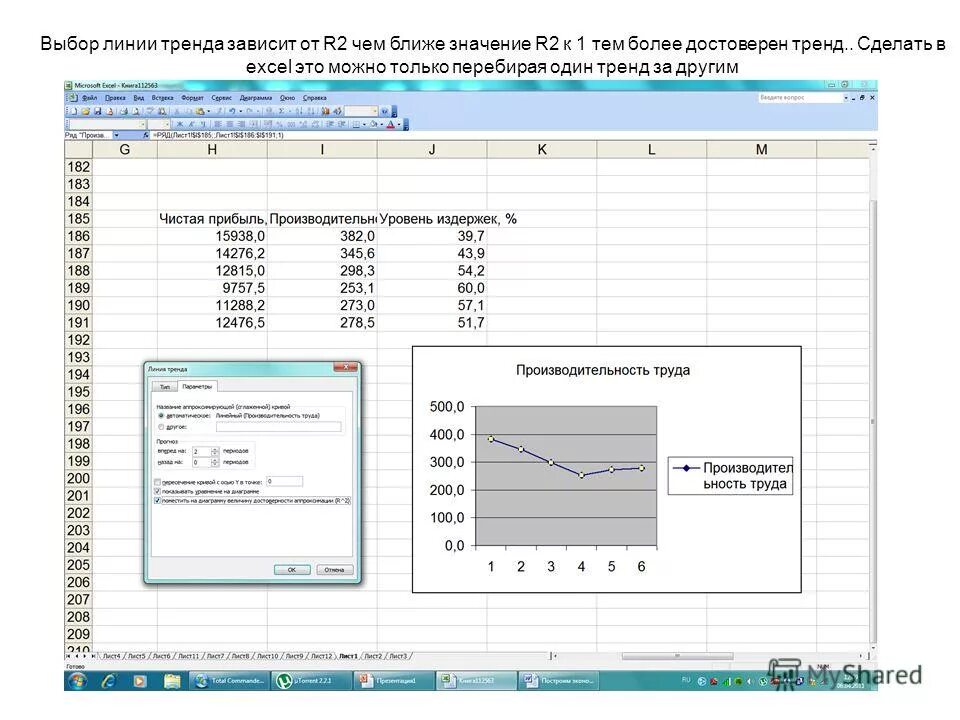Click the Open file folder icon
960x720 pixels.
(86, 111)
